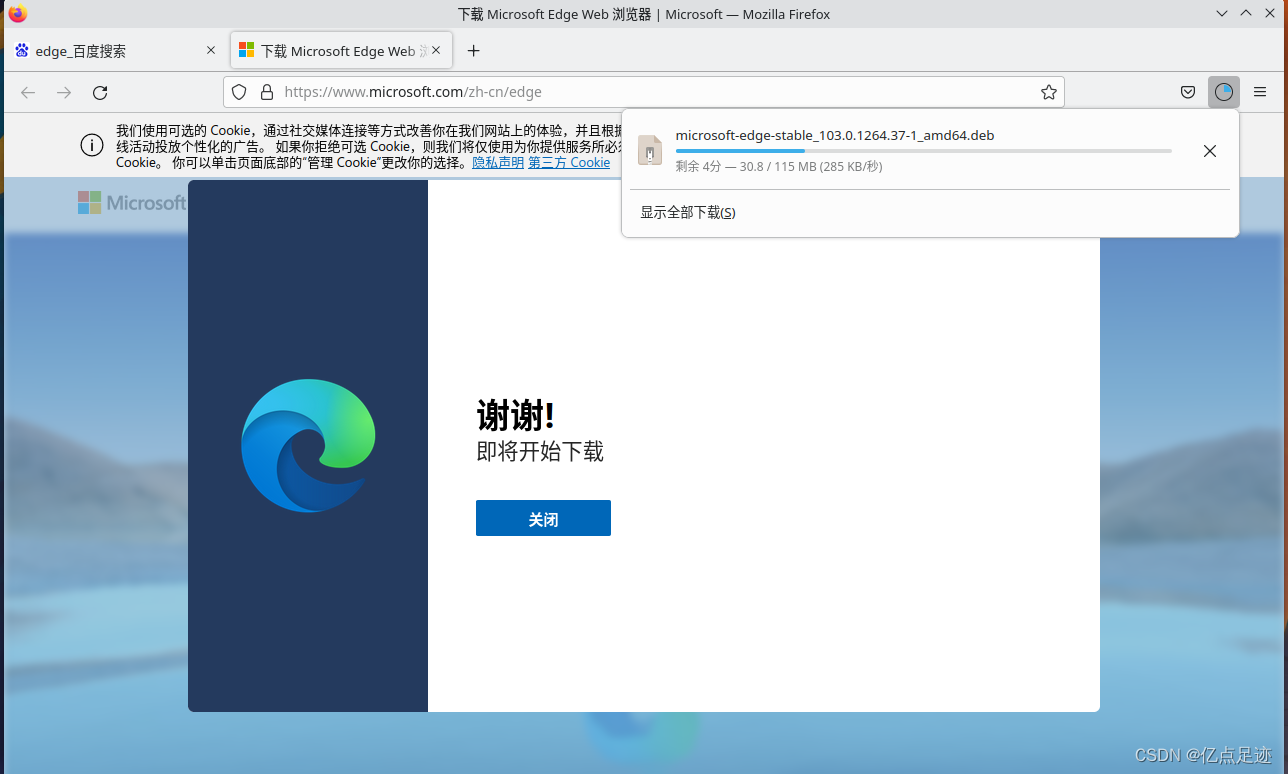Focus the URL address bar
The width and height of the screenshot is (1288, 774).
(x=644, y=92)
